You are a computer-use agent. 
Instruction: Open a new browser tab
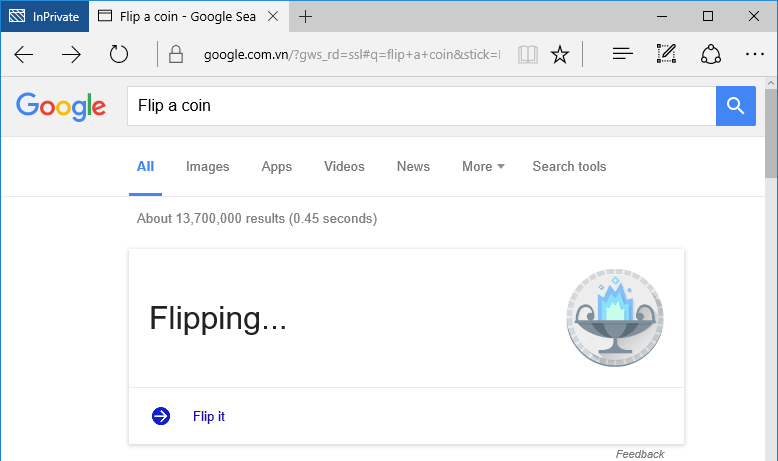click(x=306, y=16)
